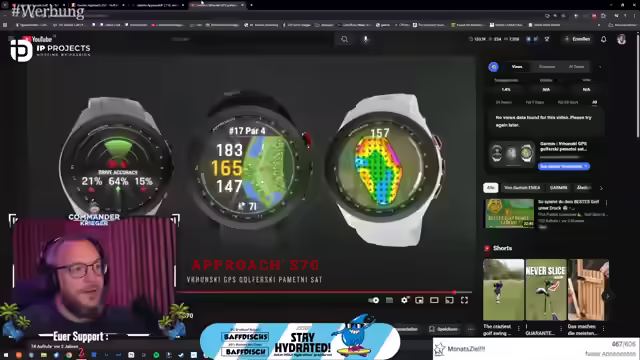The height and width of the screenshot is (360, 640).
Task: Switch to the AI tab in the stats panel
Action: pos(576,67)
